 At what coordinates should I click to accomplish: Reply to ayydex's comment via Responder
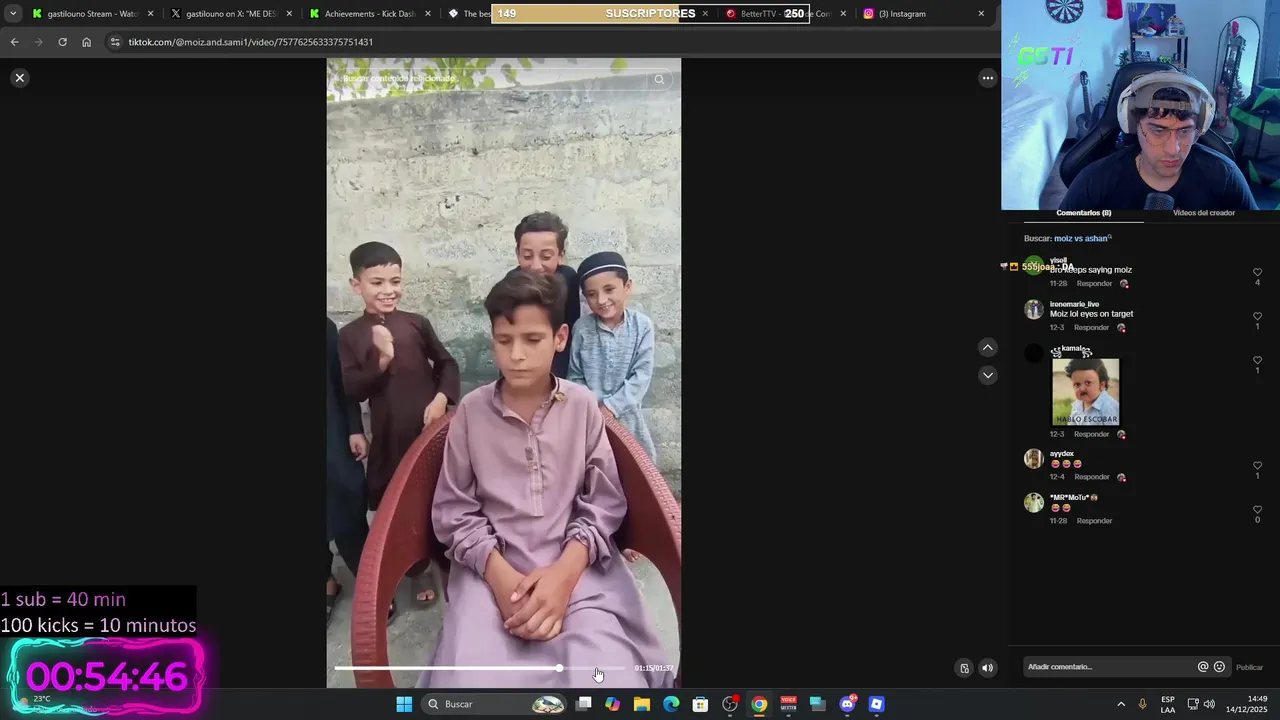(1091, 477)
